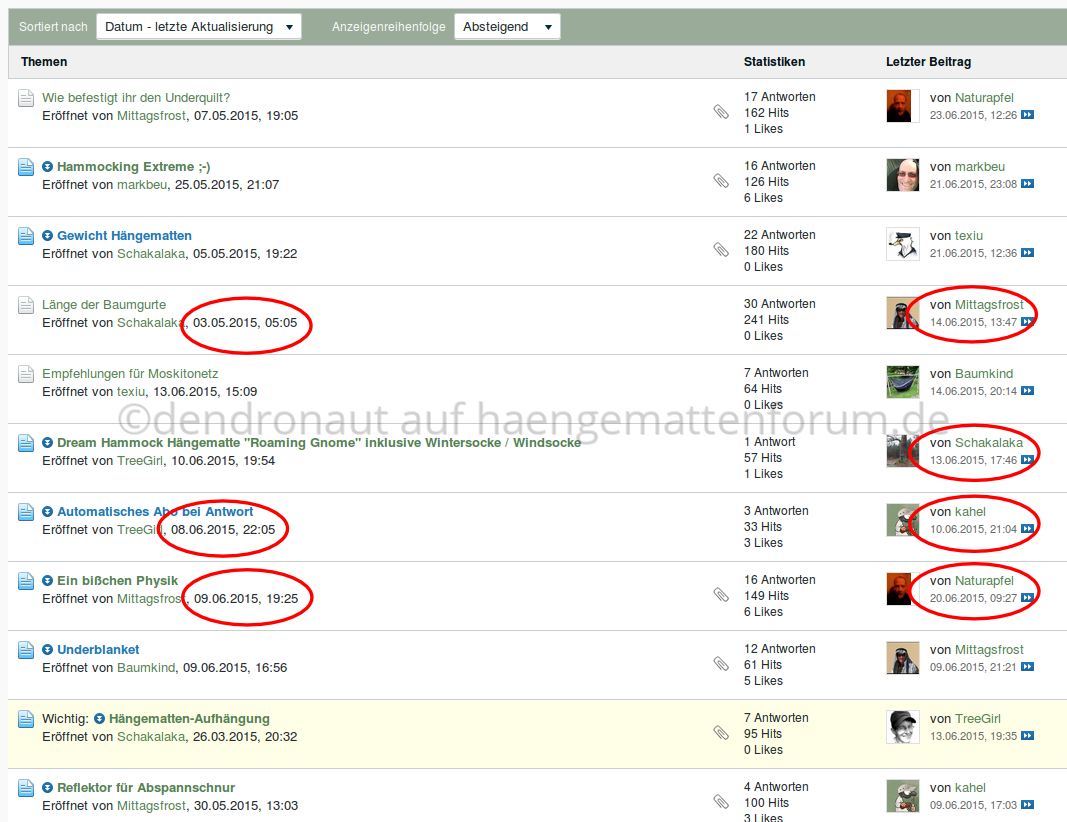Click the blue arrow icon before 'Hammocking Extreme'

click(x=48, y=167)
